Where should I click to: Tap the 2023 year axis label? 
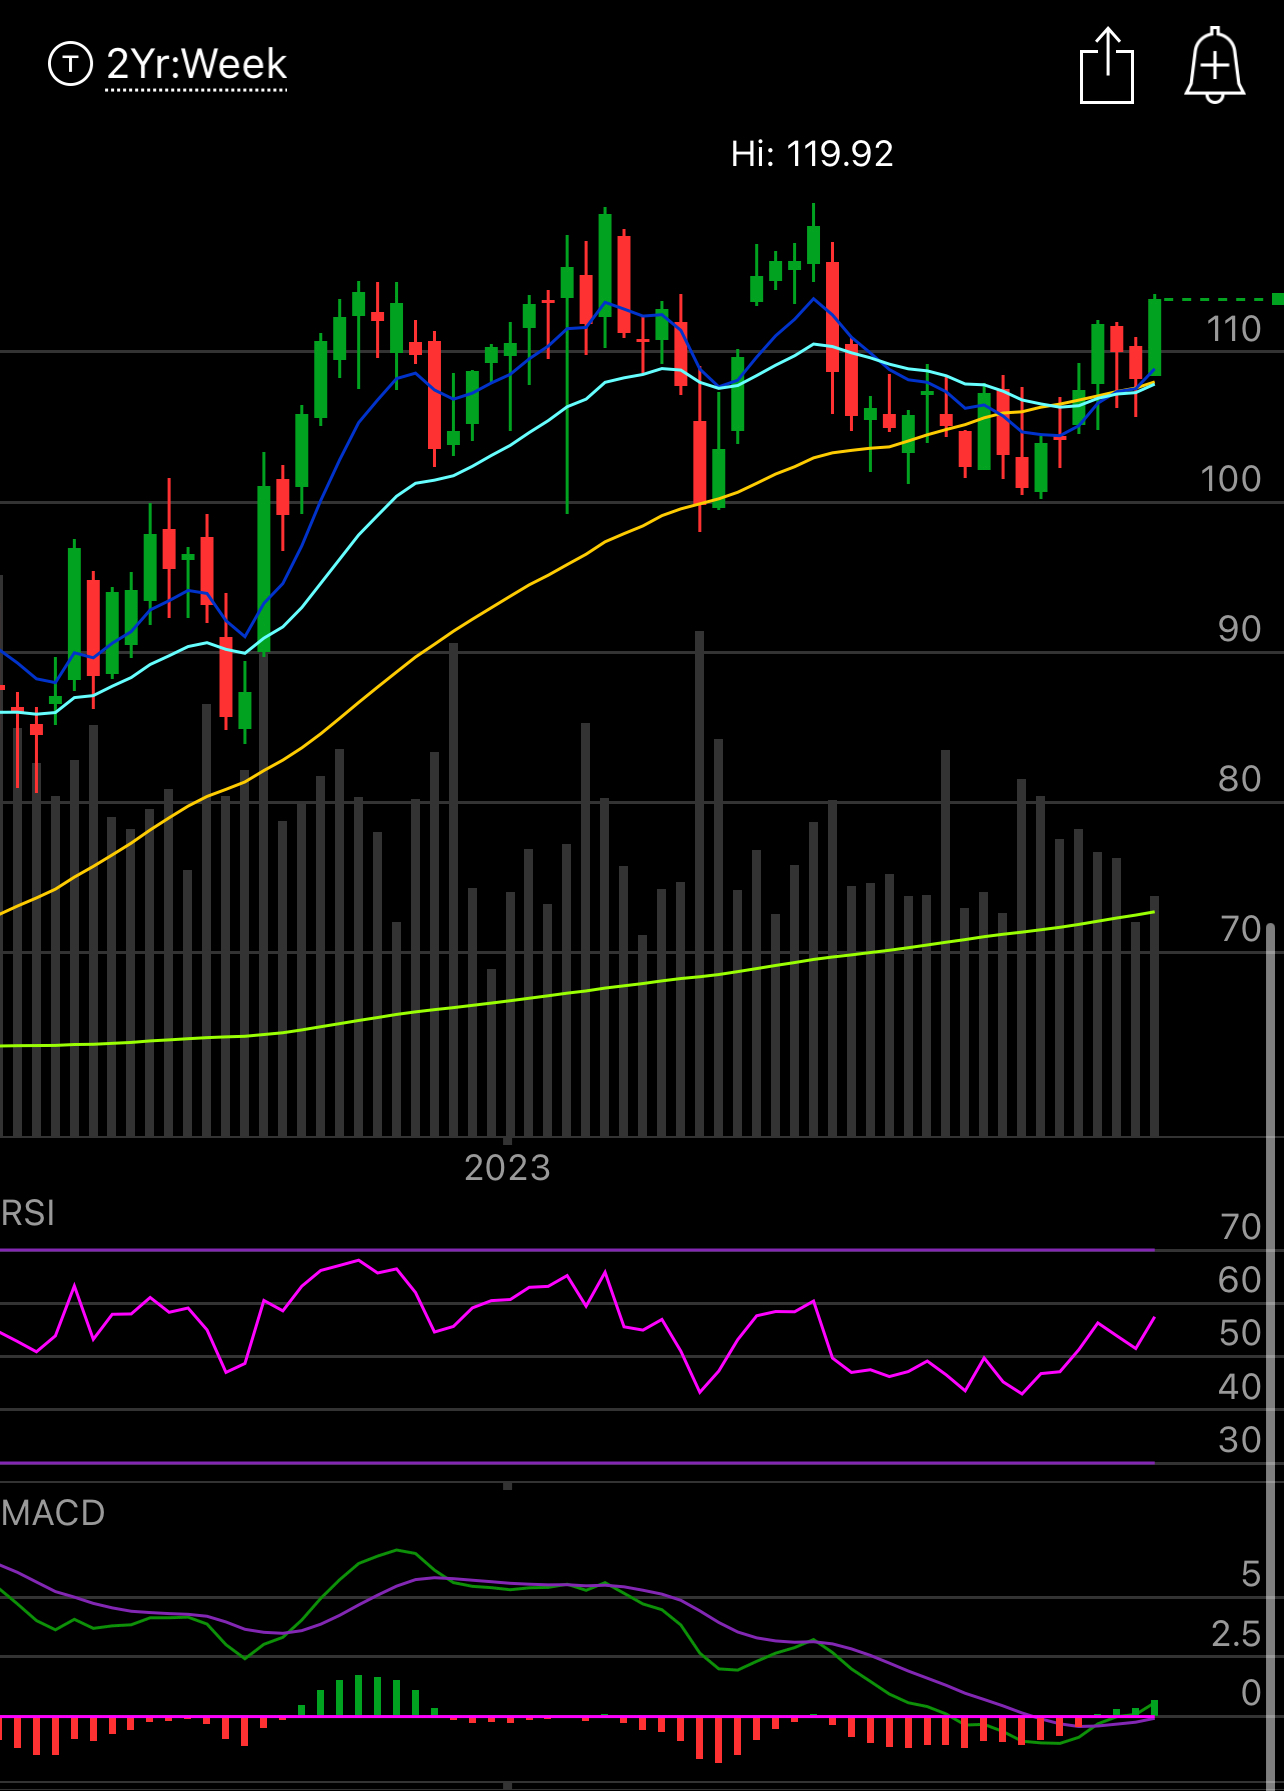pyautogui.click(x=507, y=1168)
